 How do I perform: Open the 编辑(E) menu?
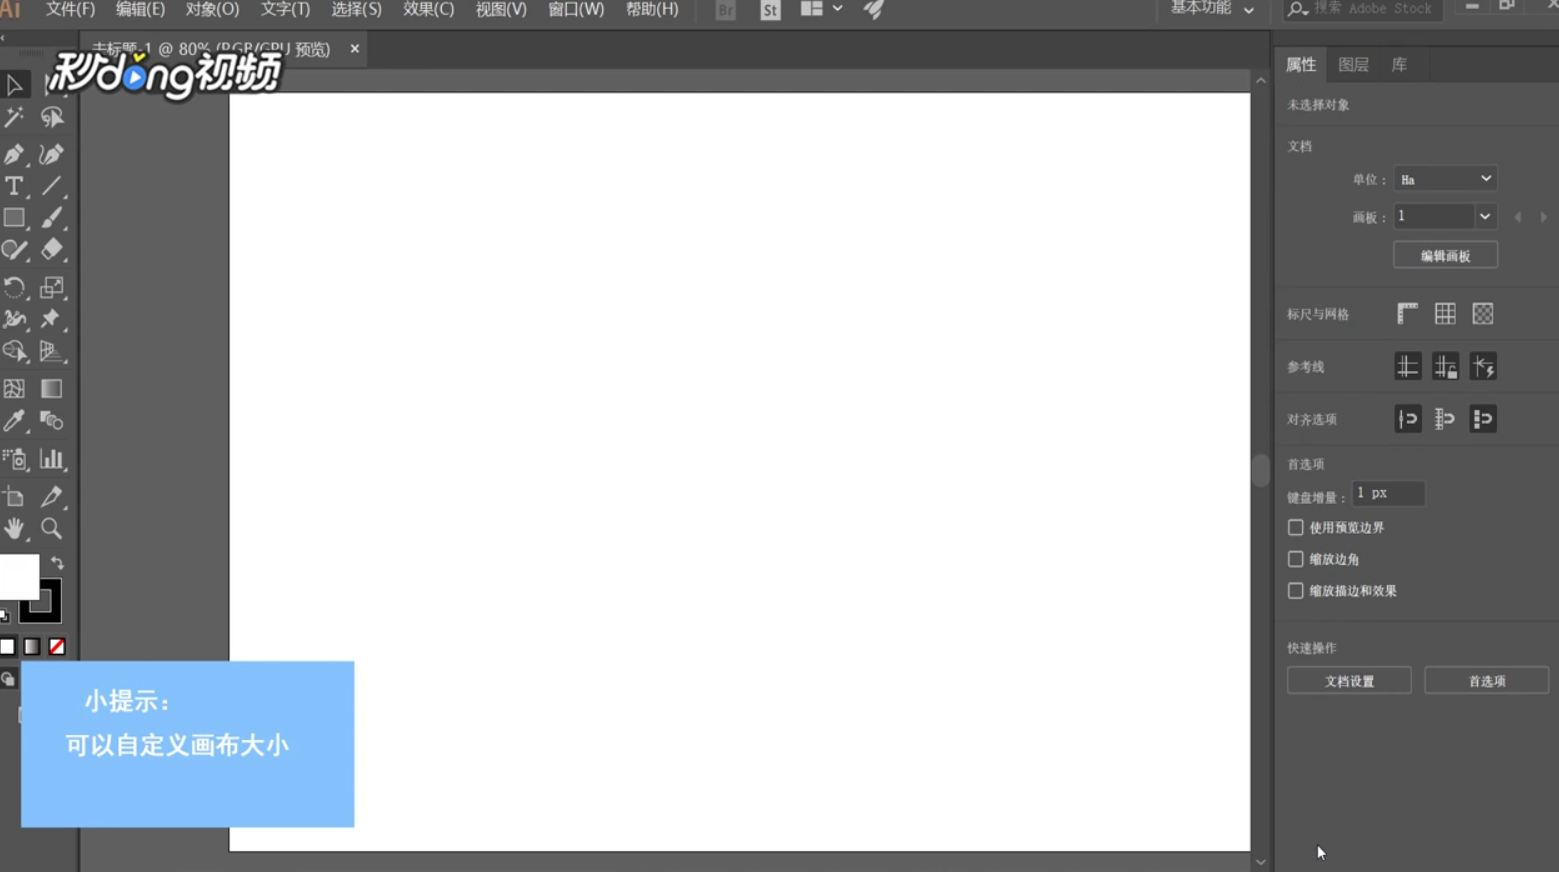point(140,9)
